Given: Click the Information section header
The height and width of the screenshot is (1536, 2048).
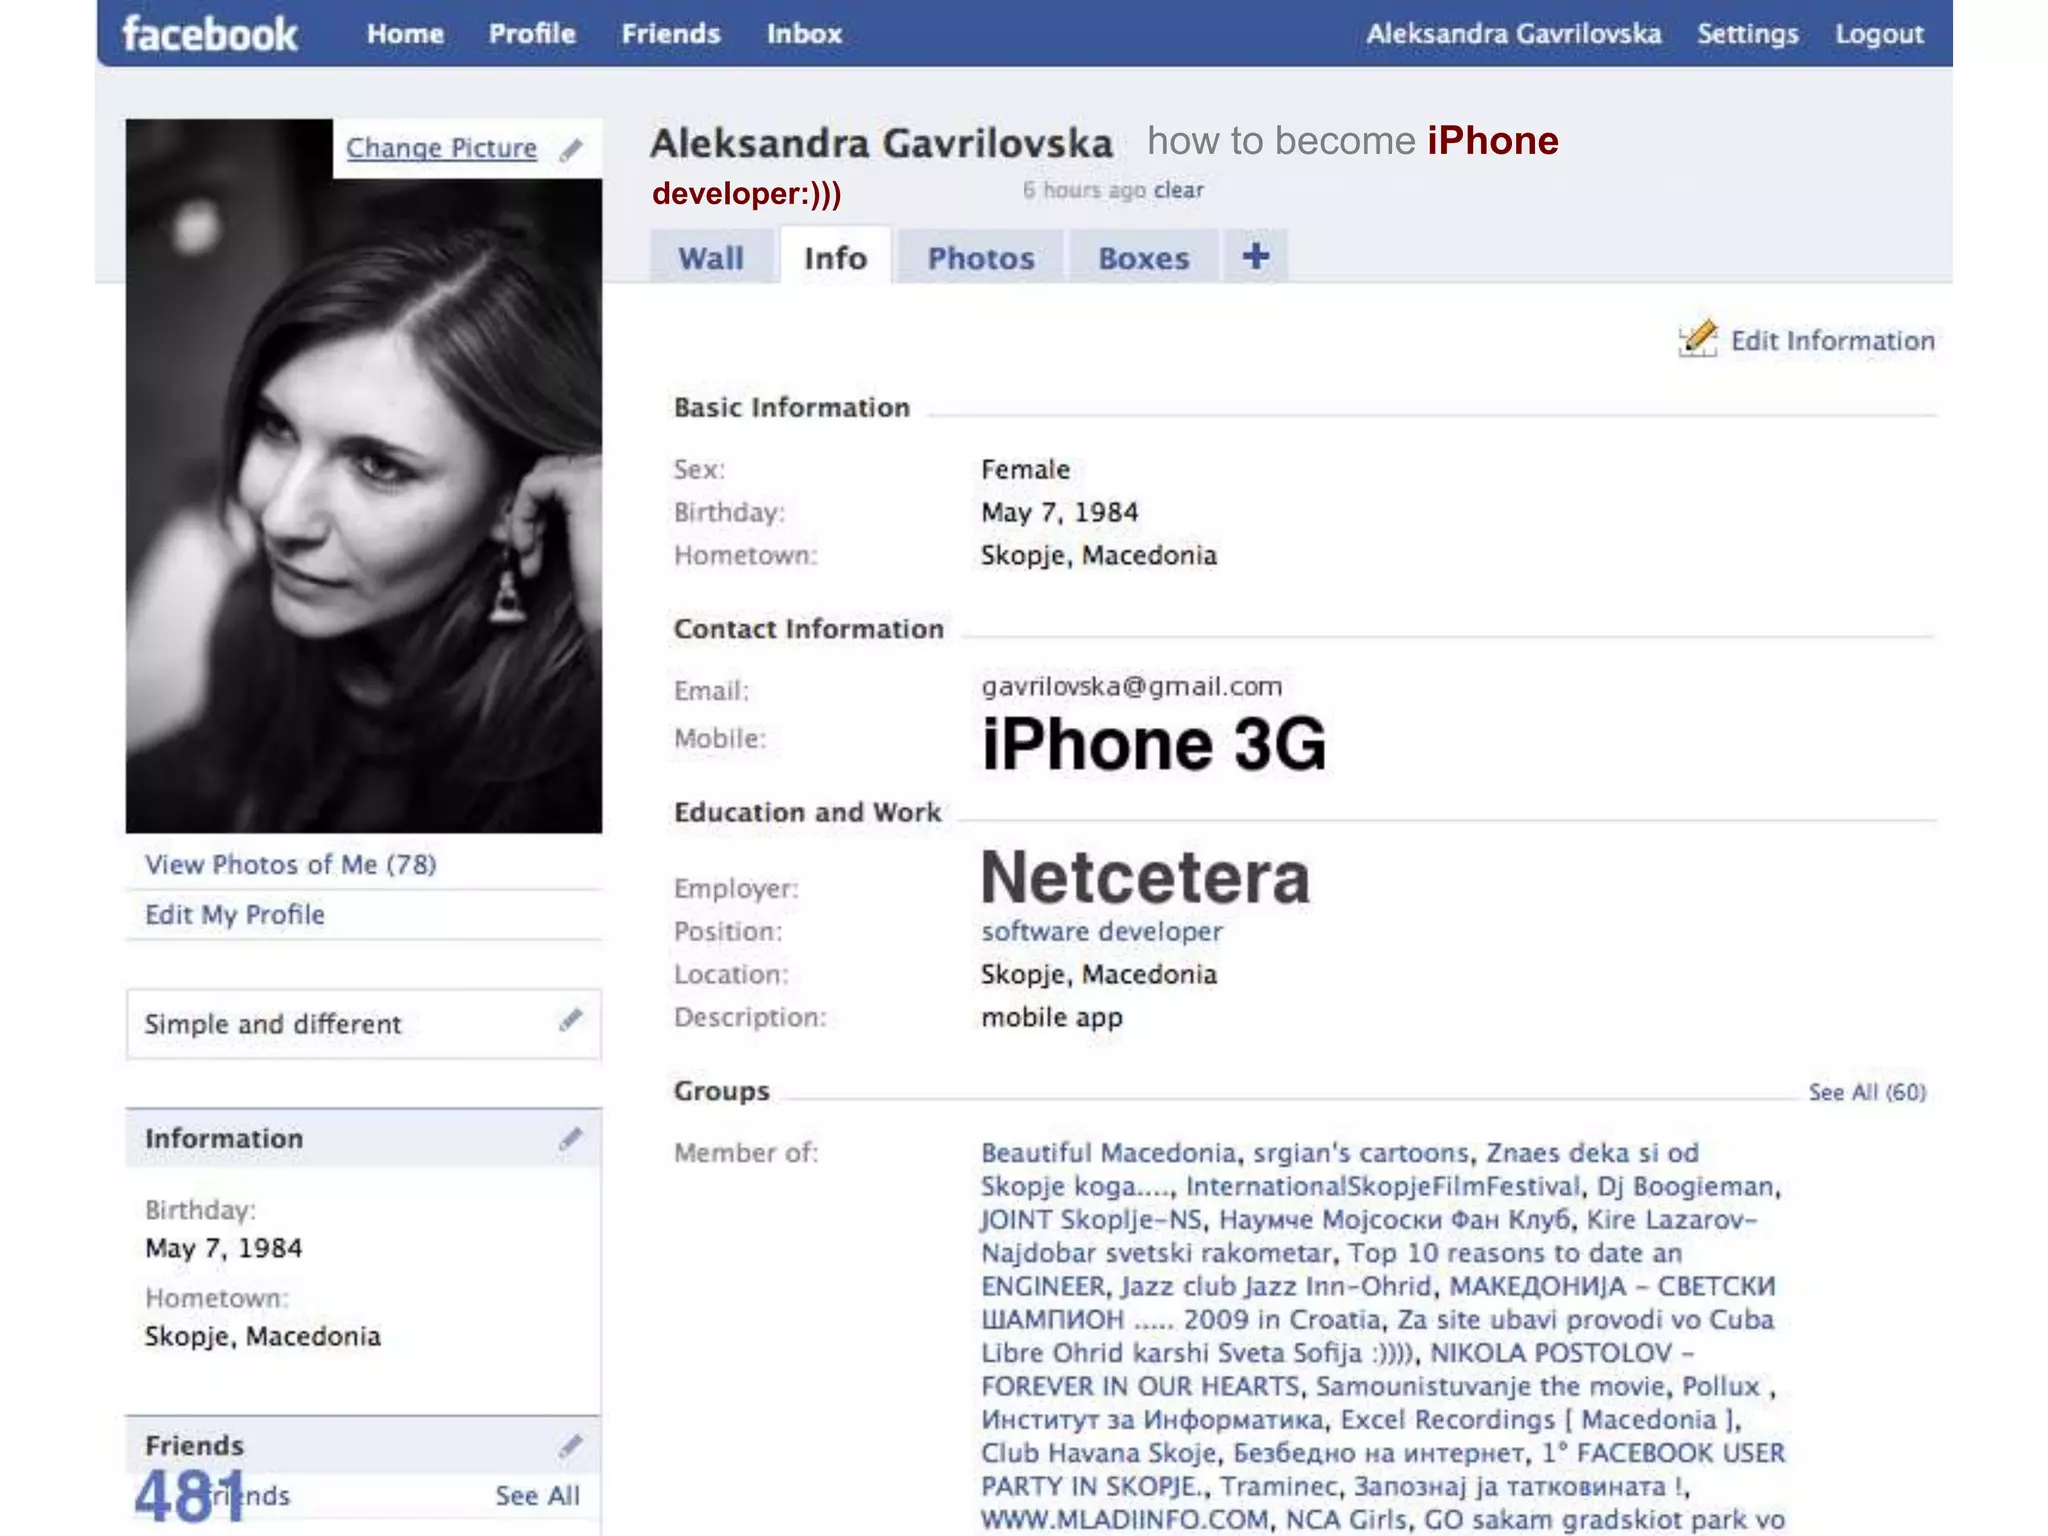Looking at the screenshot, I should click(364, 1138).
